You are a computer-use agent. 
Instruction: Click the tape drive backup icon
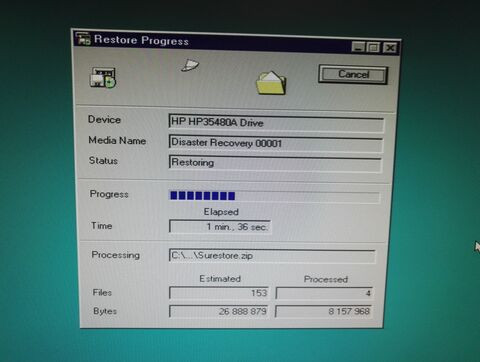(103, 78)
